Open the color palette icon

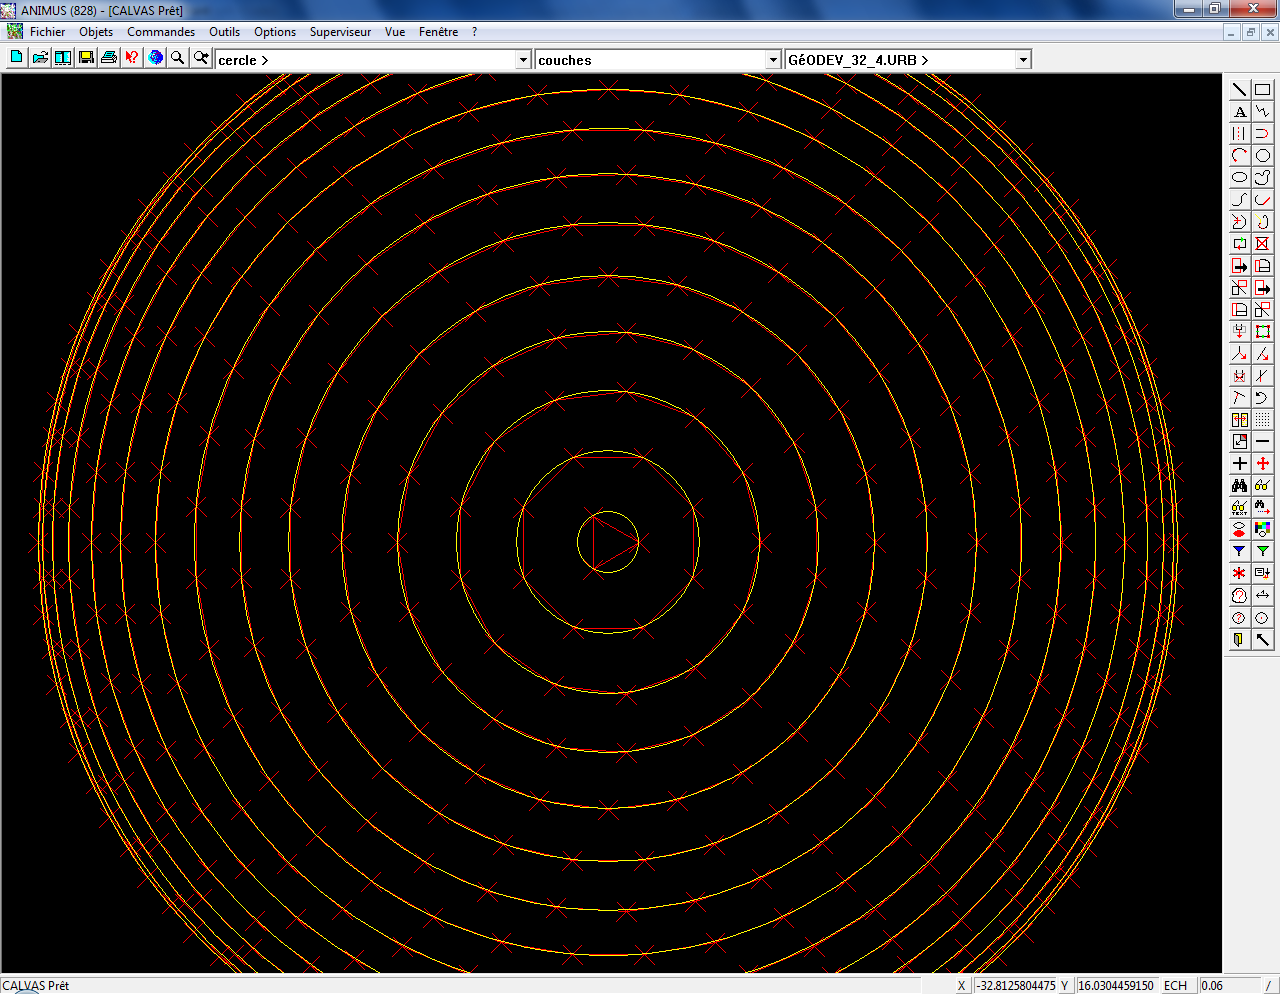click(x=1263, y=530)
